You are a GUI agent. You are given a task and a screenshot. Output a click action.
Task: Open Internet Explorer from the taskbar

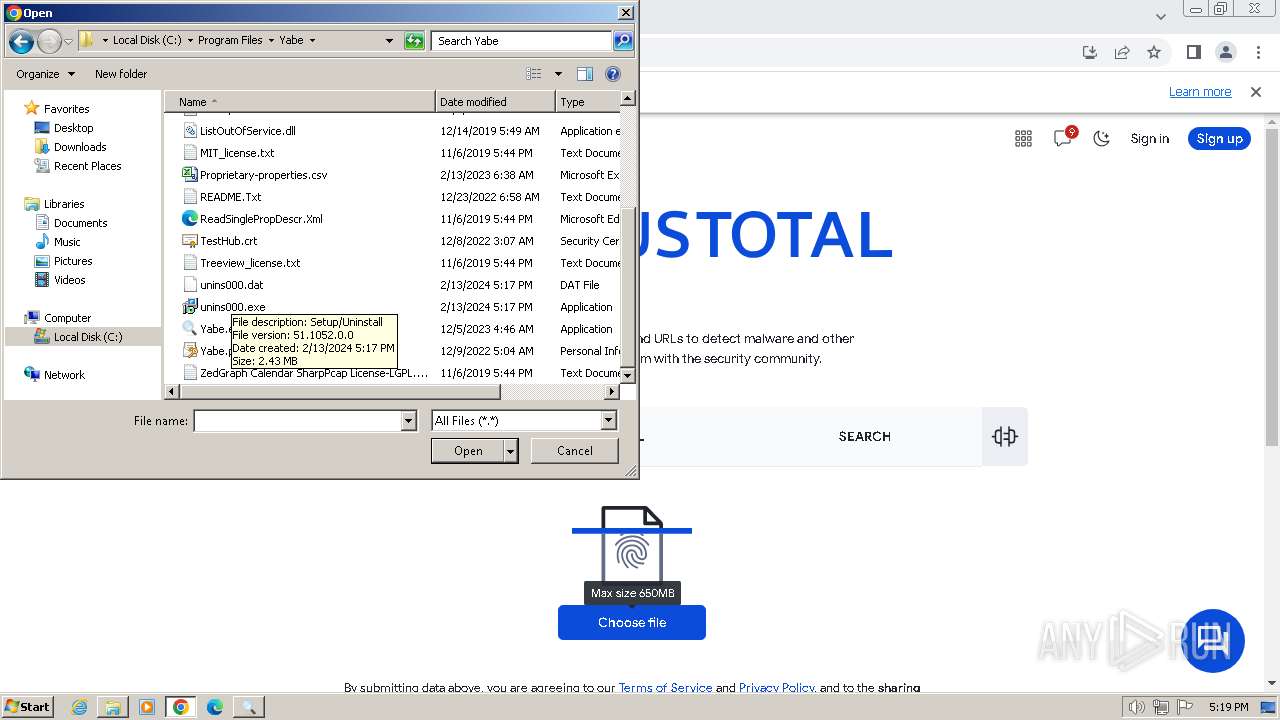tap(80, 707)
